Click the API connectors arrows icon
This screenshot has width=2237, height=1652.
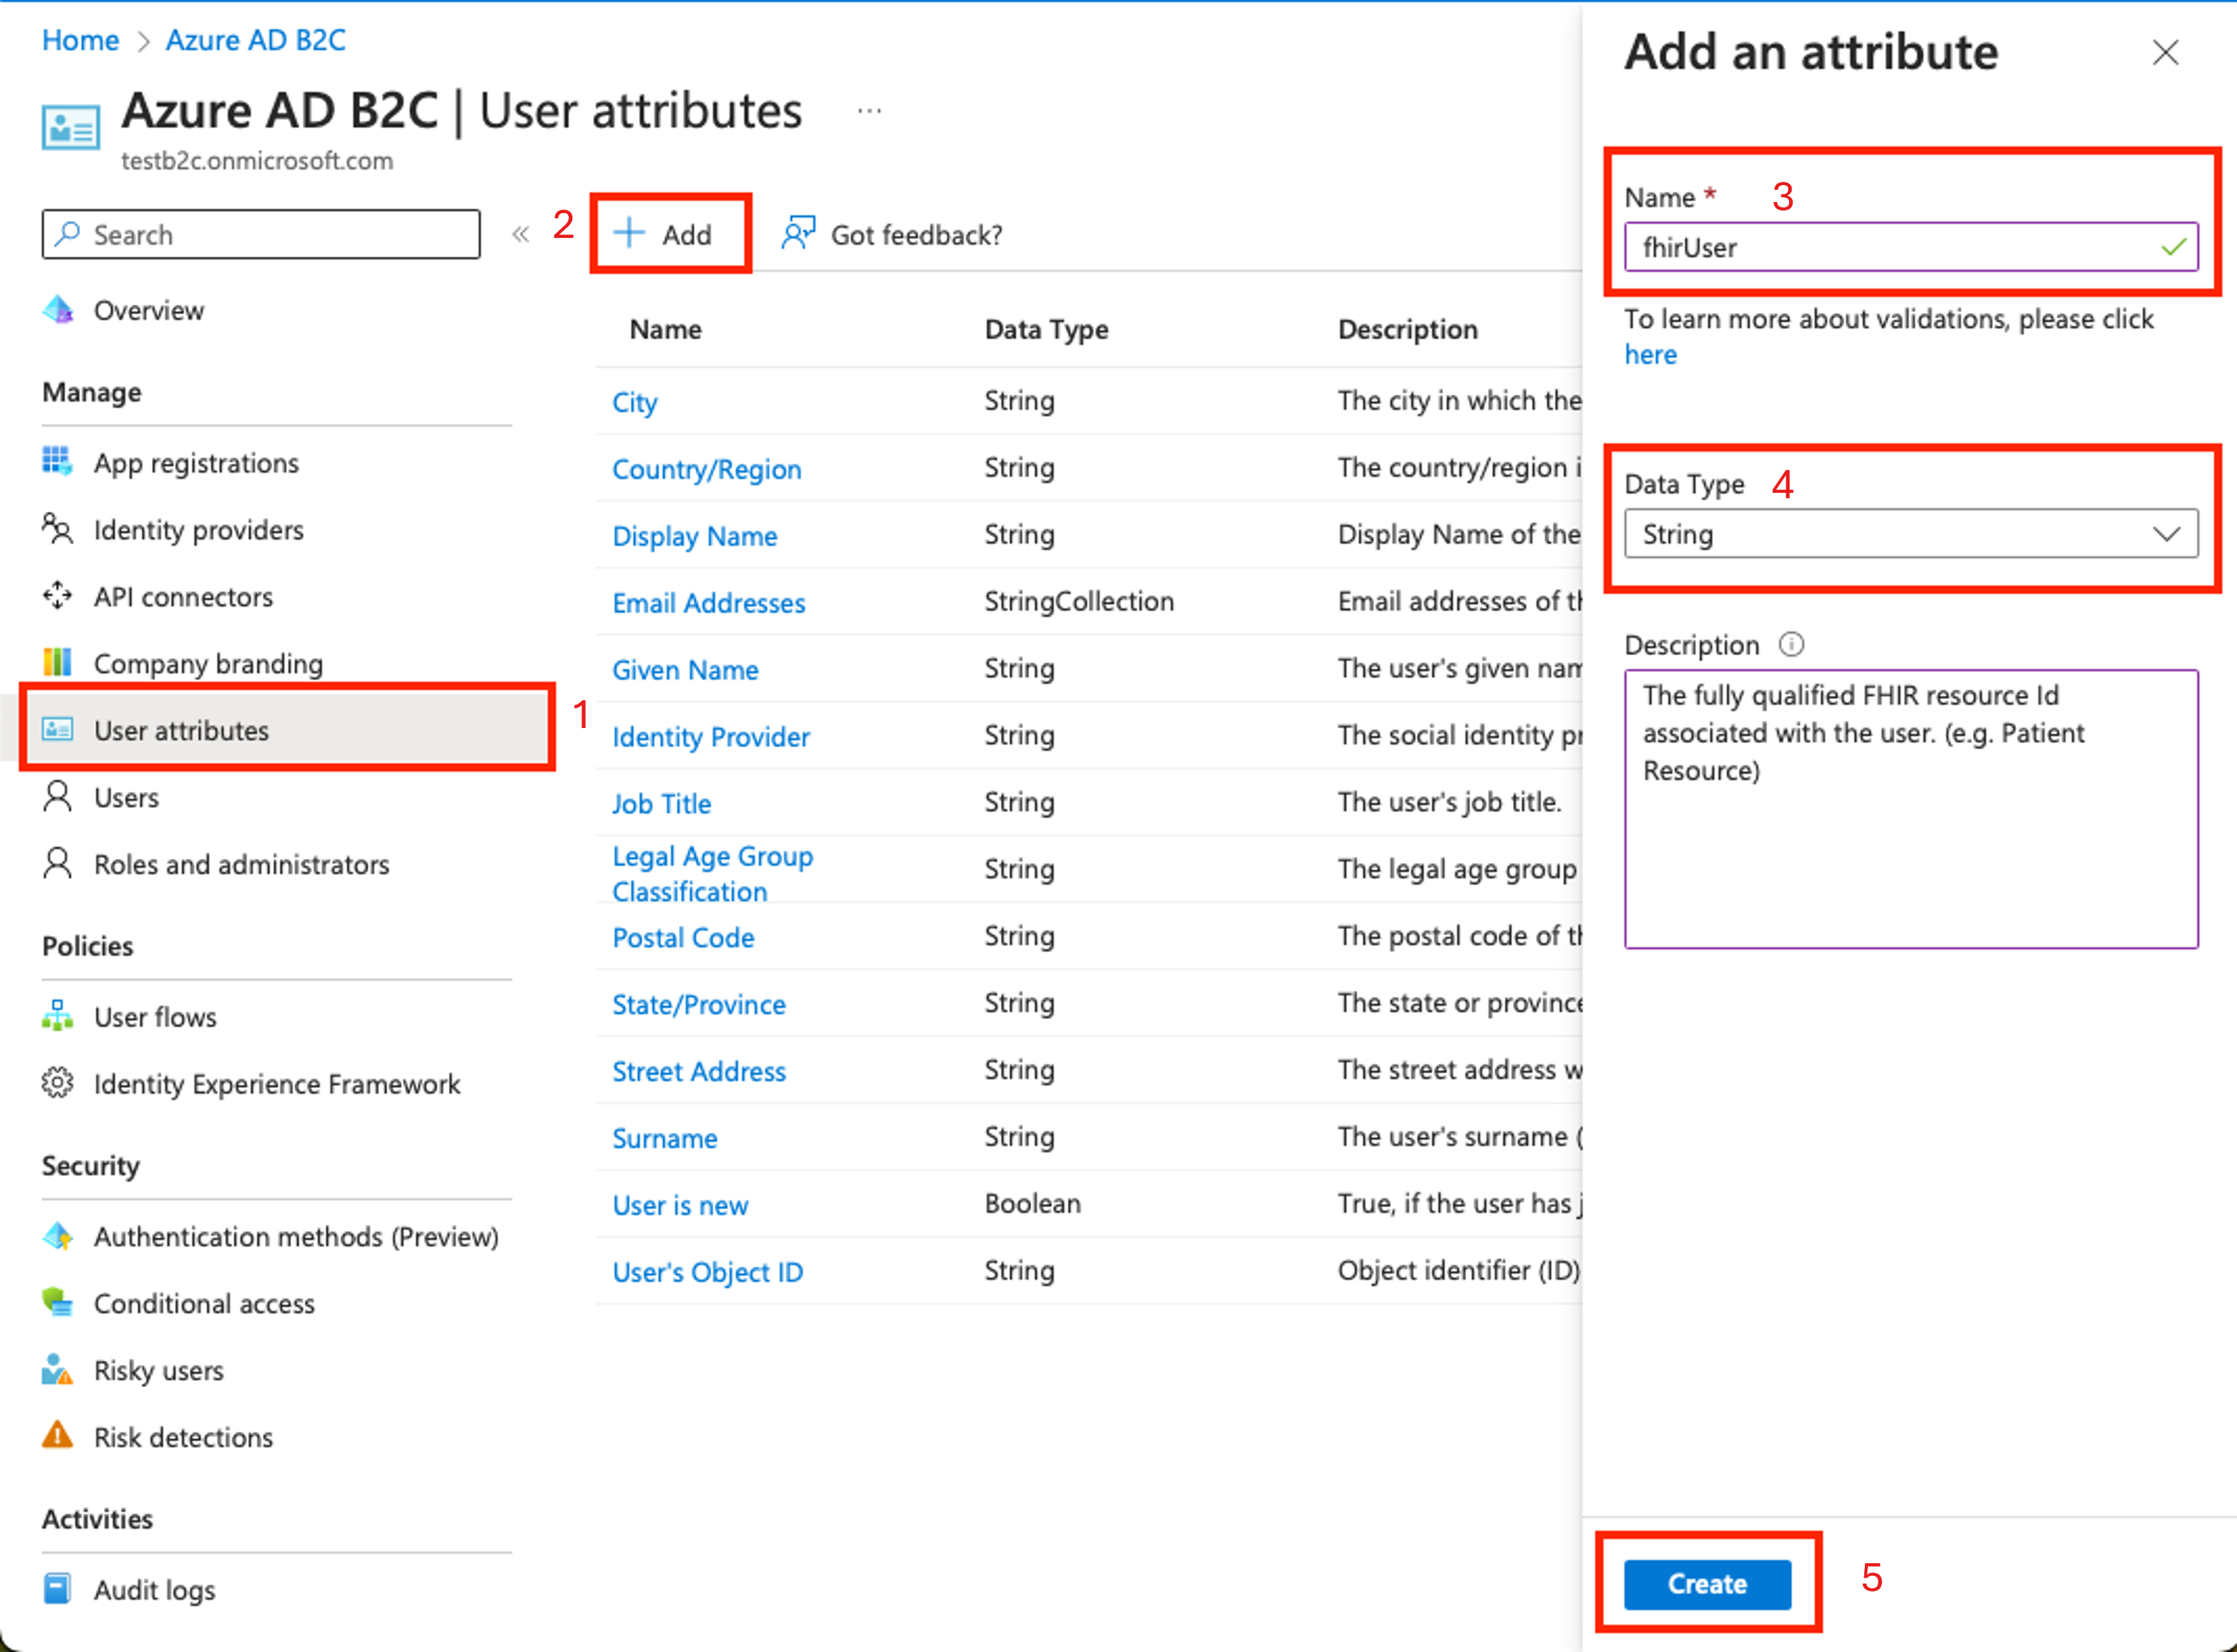click(x=57, y=596)
